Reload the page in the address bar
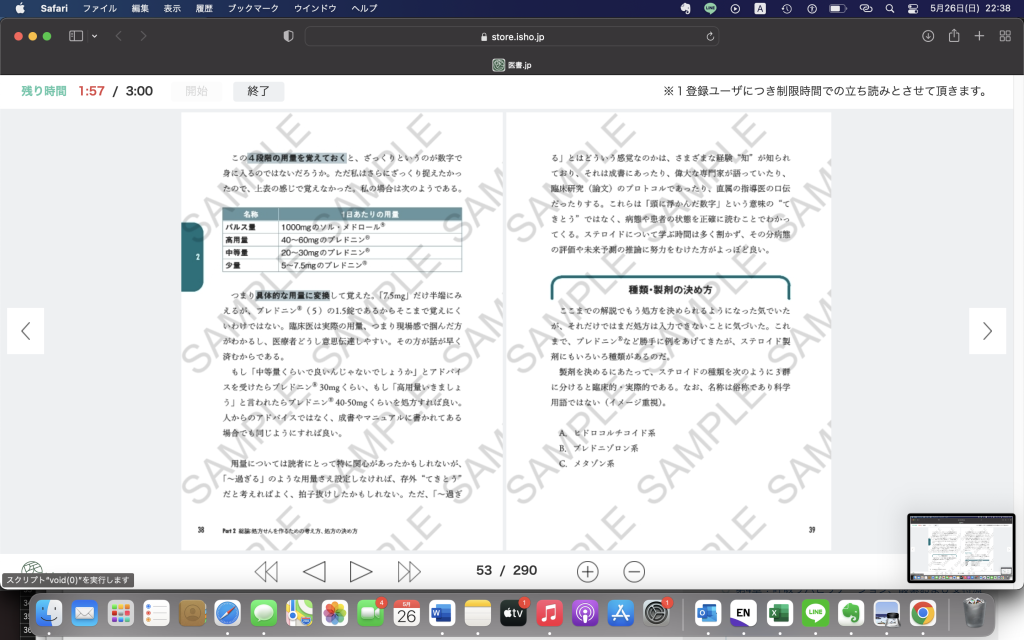This screenshot has height=640, width=1024. click(x=710, y=36)
